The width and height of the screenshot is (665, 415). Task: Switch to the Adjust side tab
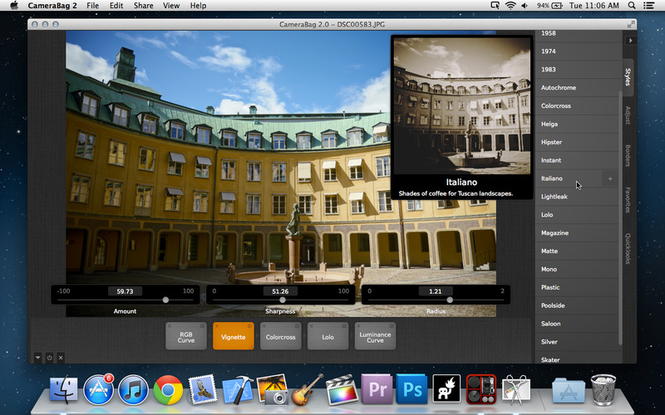tap(628, 115)
